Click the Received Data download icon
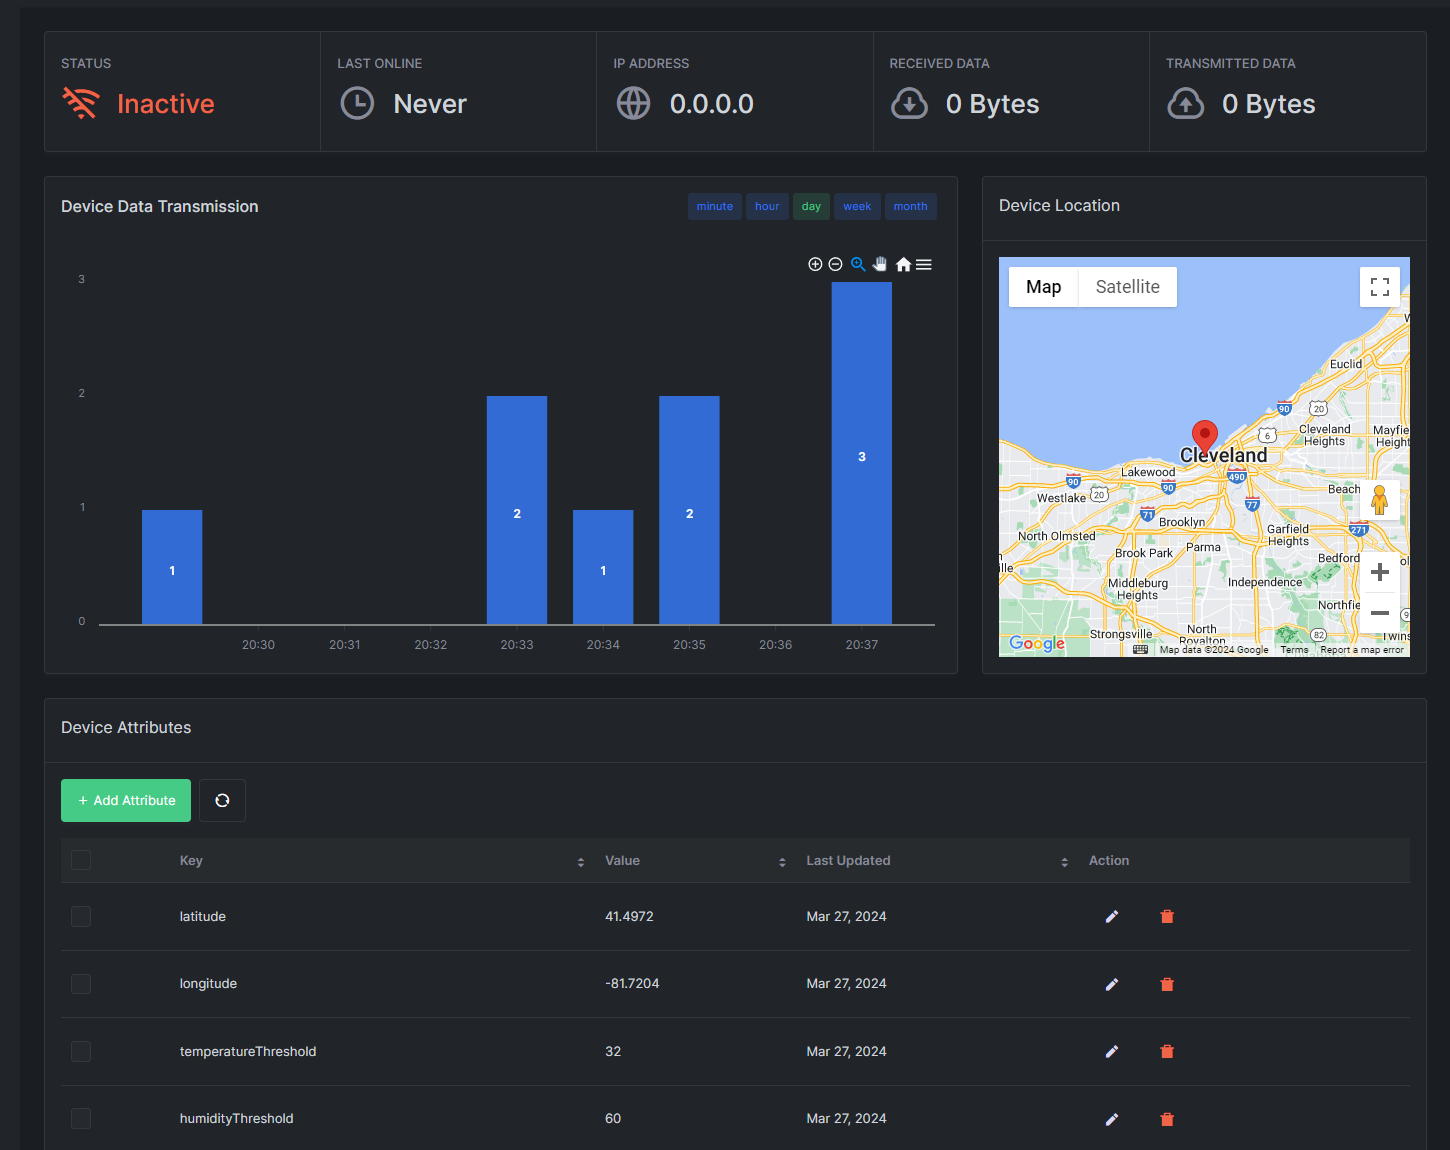 909,103
